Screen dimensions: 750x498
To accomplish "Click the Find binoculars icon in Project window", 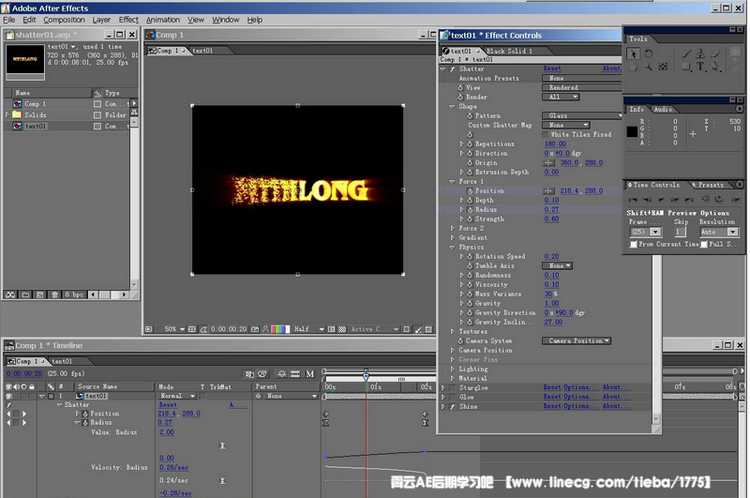I will coord(11,295).
